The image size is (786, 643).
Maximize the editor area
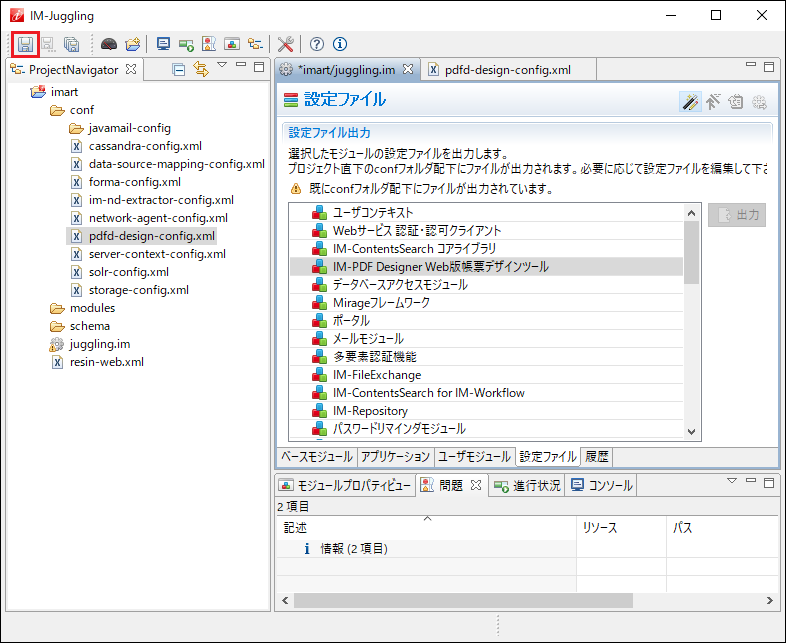tap(769, 67)
